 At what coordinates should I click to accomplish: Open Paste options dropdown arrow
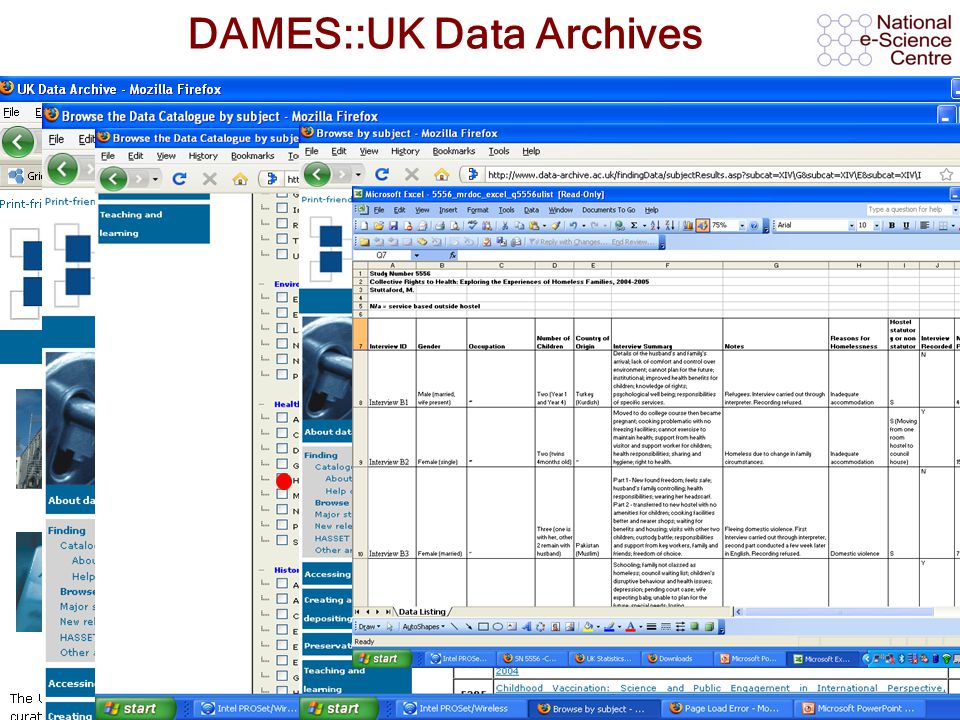[544, 225]
